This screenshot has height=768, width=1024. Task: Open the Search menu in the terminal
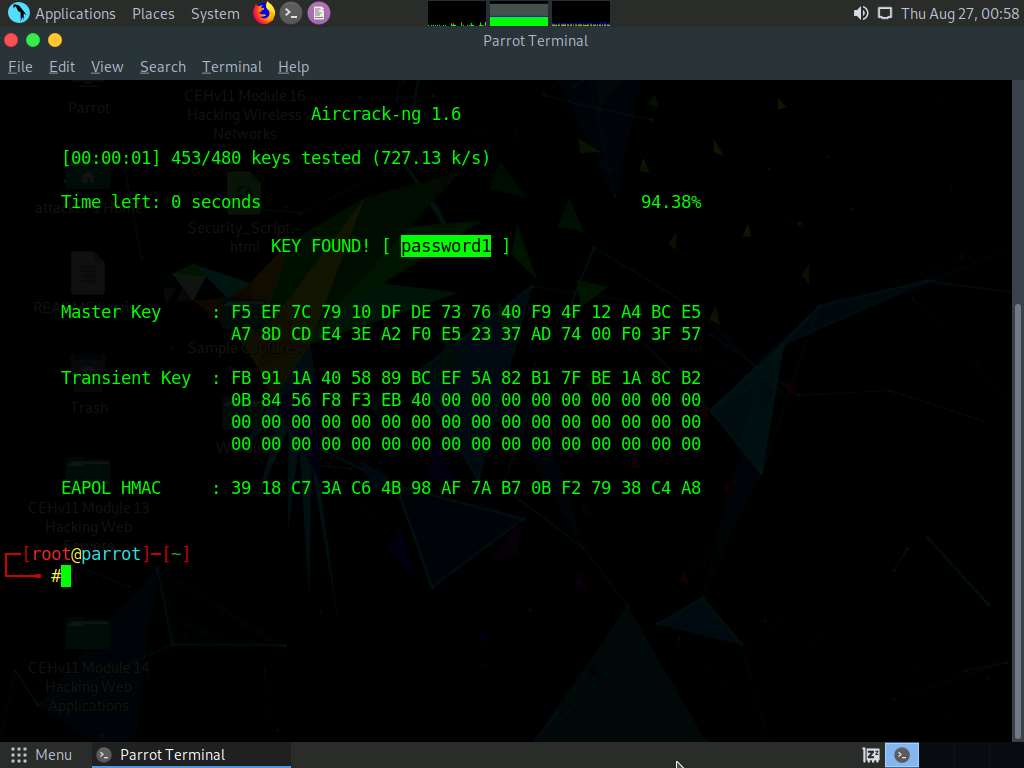coord(162,66)
